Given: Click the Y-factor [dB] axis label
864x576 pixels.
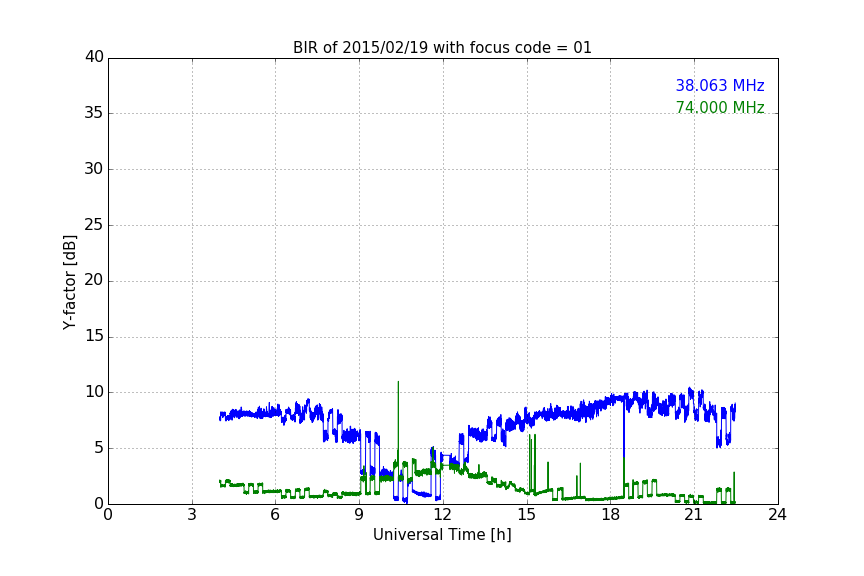Looking at the screenshot, I should [69, 282].
